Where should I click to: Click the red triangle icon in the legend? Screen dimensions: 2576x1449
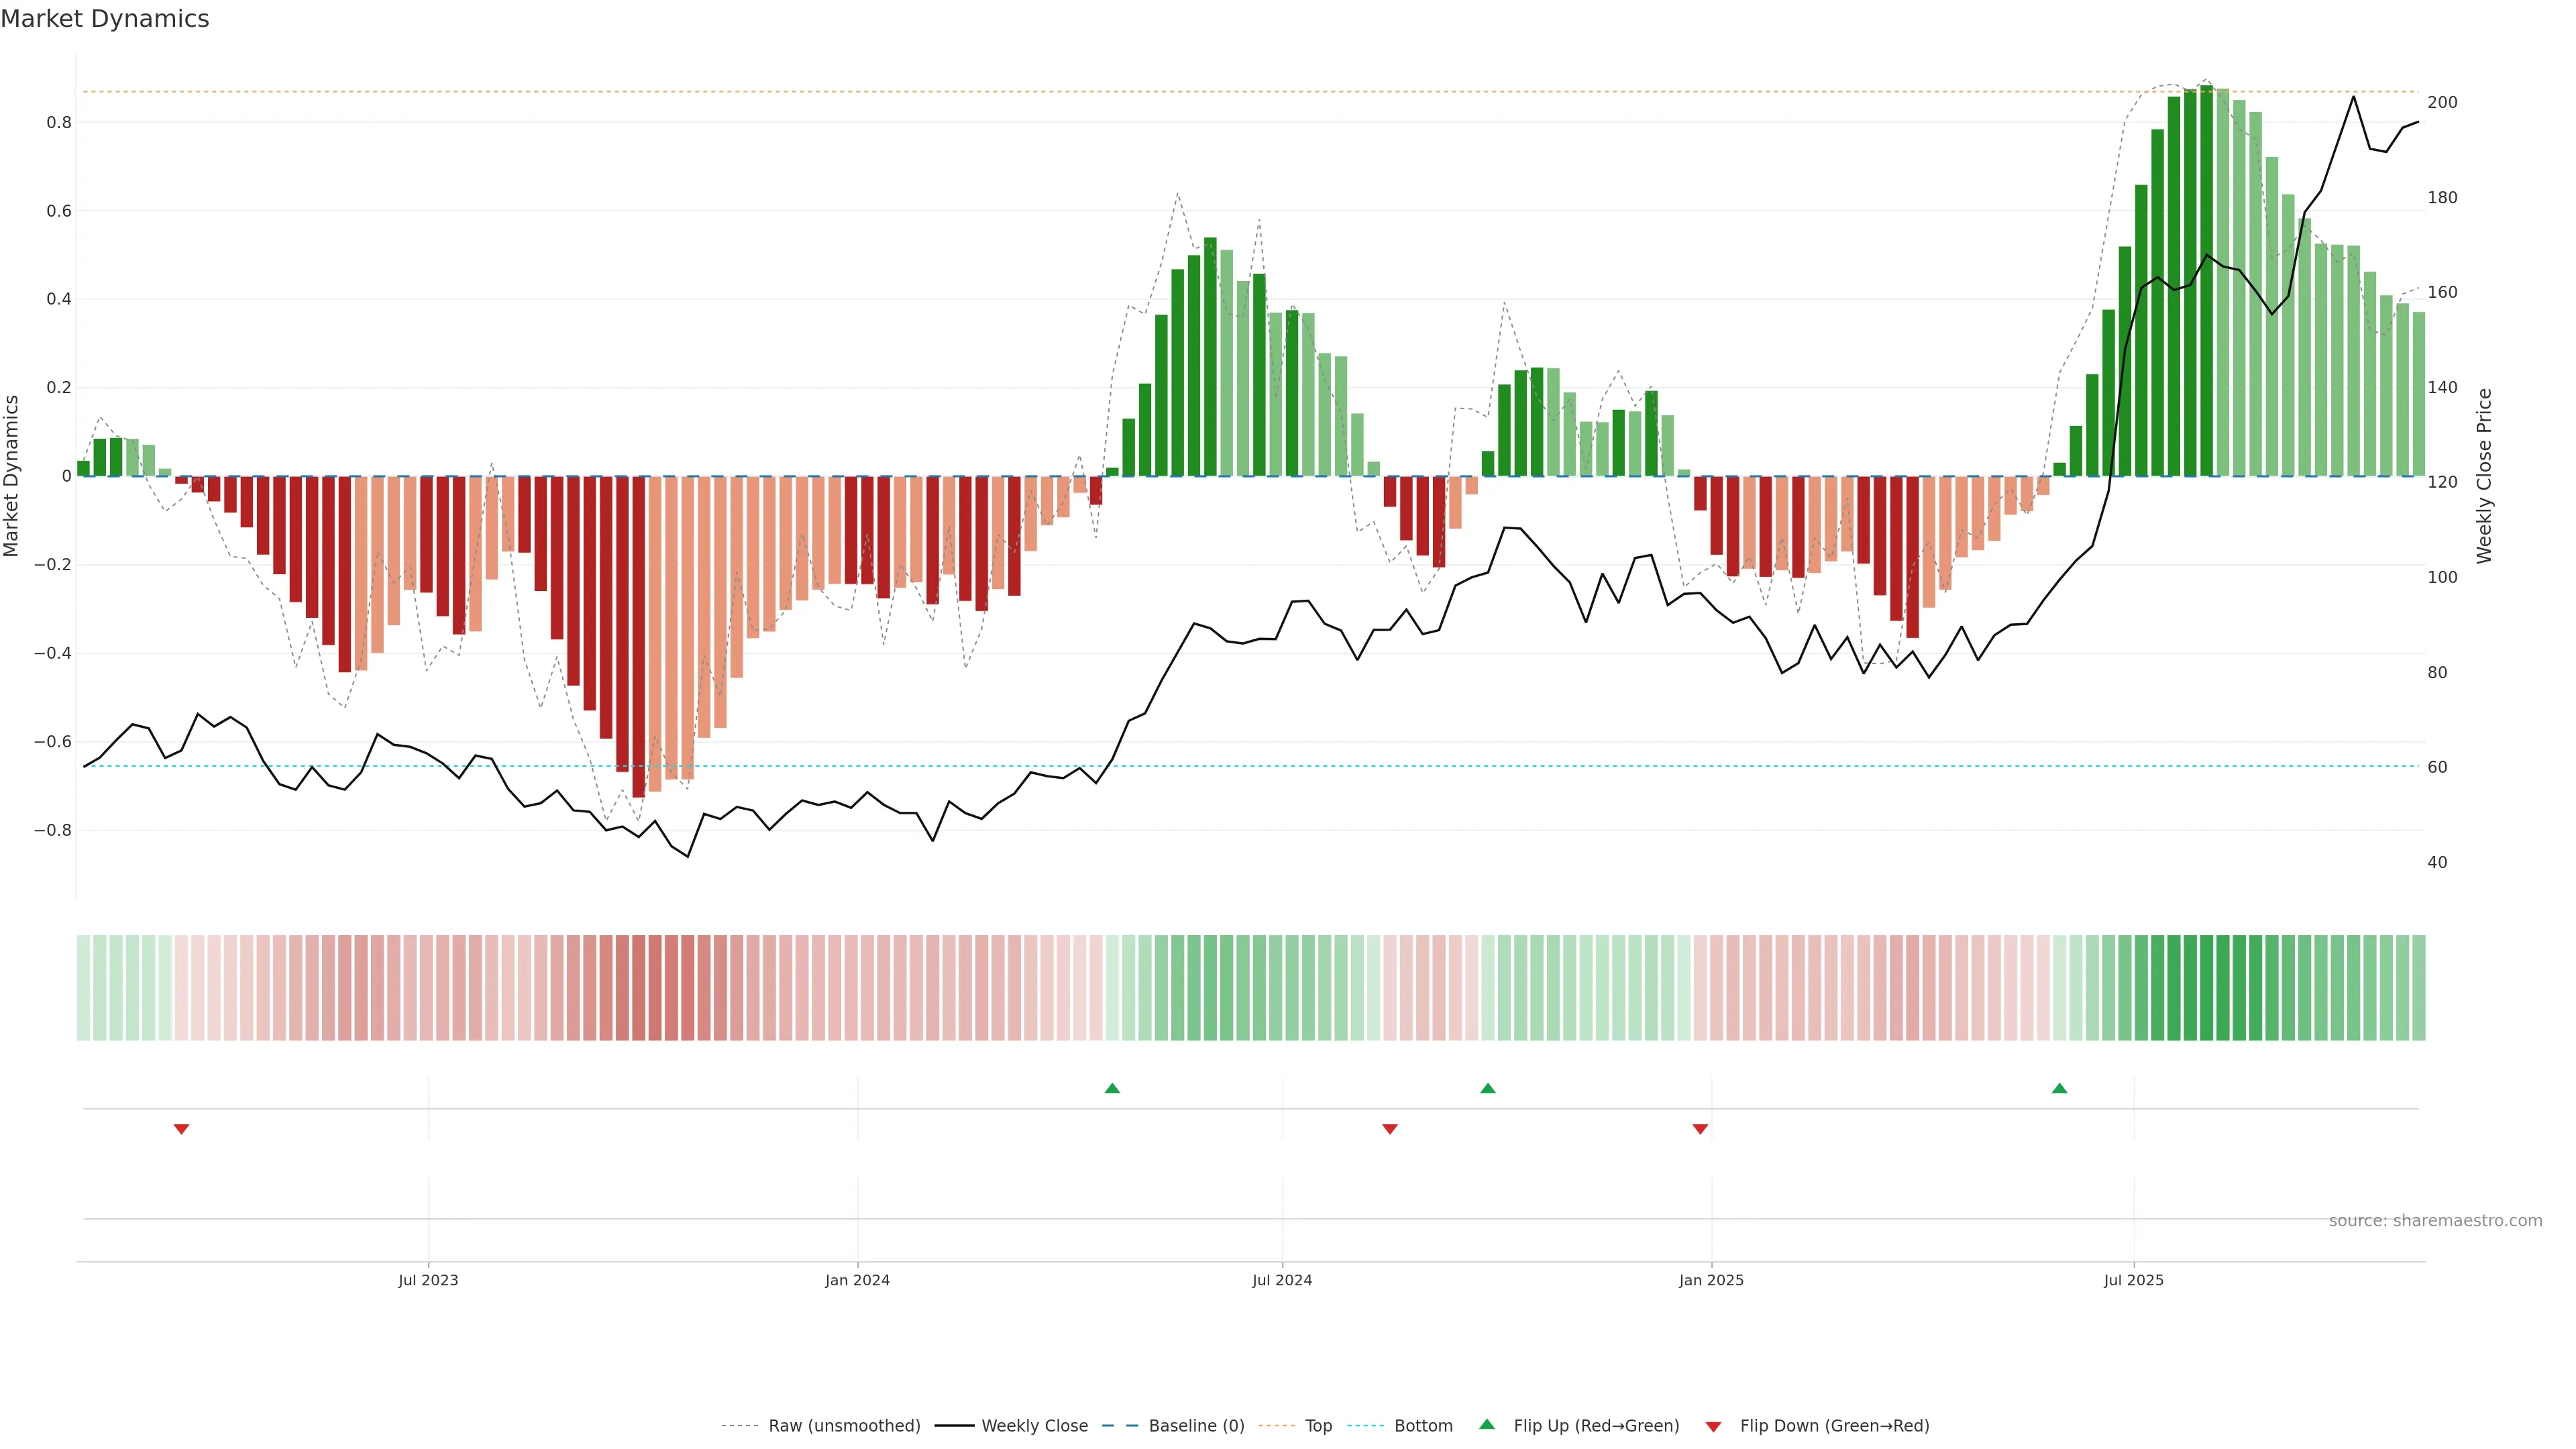[1713, 1427]
